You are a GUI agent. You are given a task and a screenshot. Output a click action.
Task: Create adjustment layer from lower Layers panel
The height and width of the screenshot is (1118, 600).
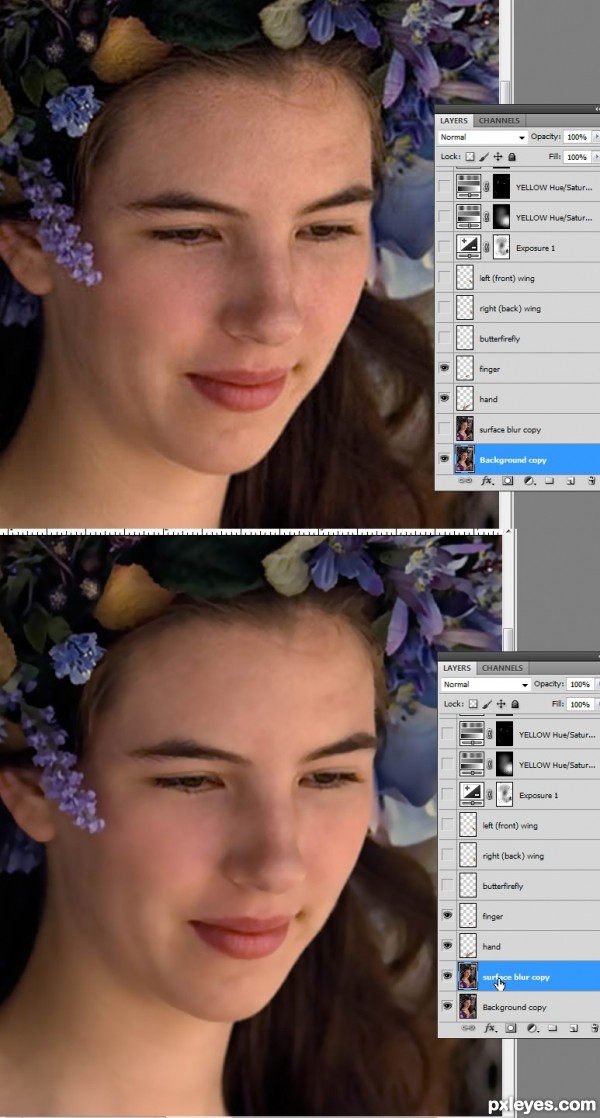532,1028
